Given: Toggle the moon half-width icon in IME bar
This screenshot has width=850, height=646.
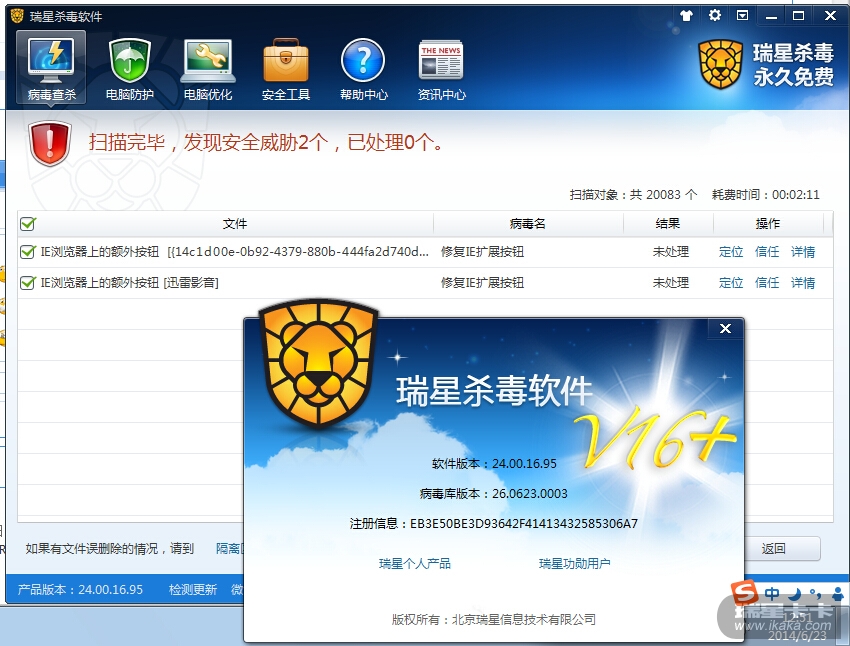Looking at the screenshot, I should point(795,594).
